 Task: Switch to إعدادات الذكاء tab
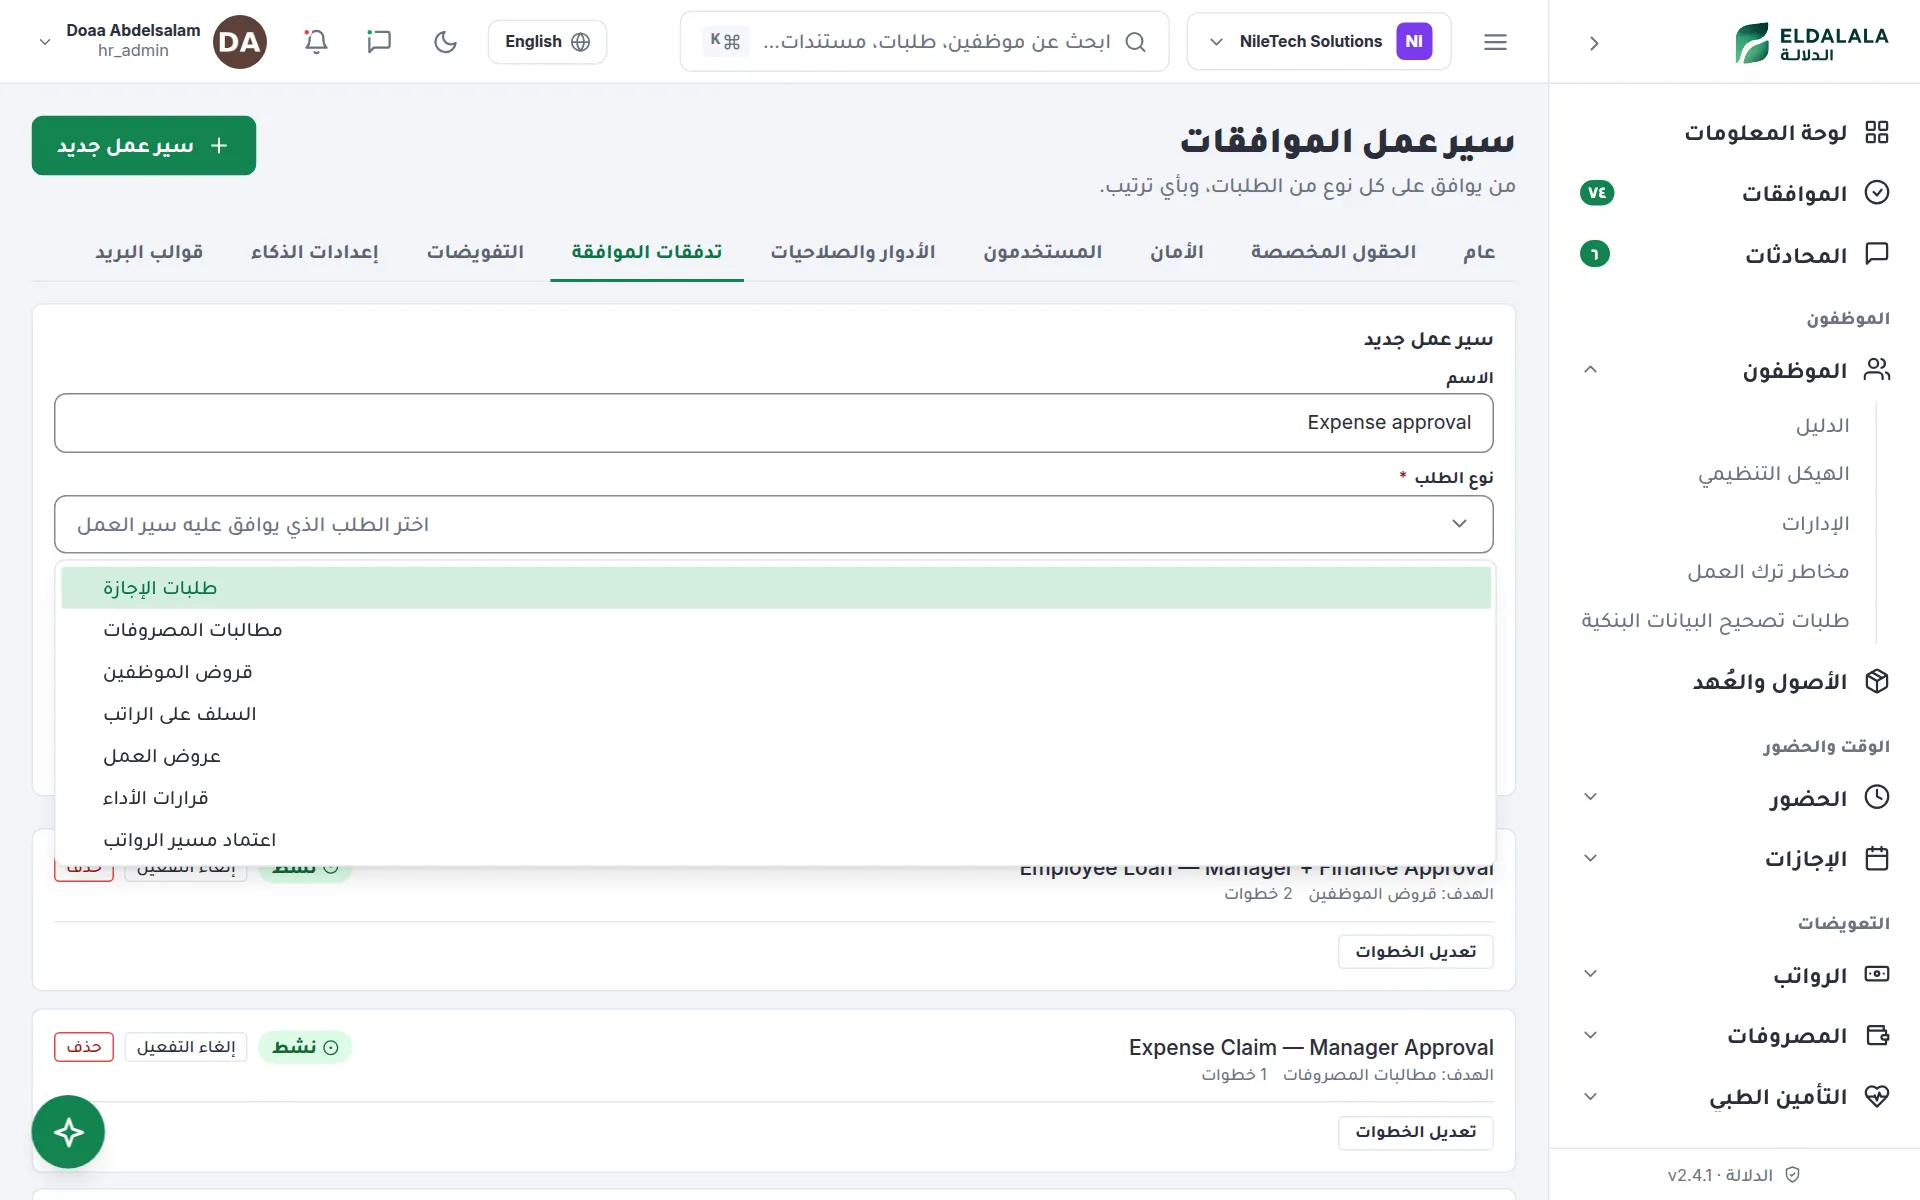click(x=315, y=252)
